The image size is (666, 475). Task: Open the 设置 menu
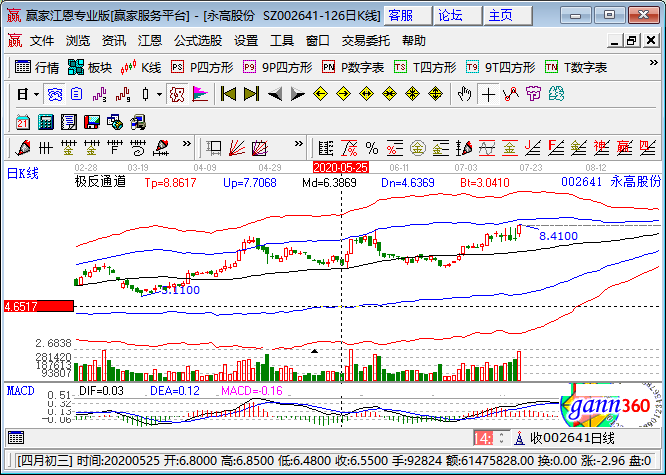pyautogui.click(x=246, y=41)
